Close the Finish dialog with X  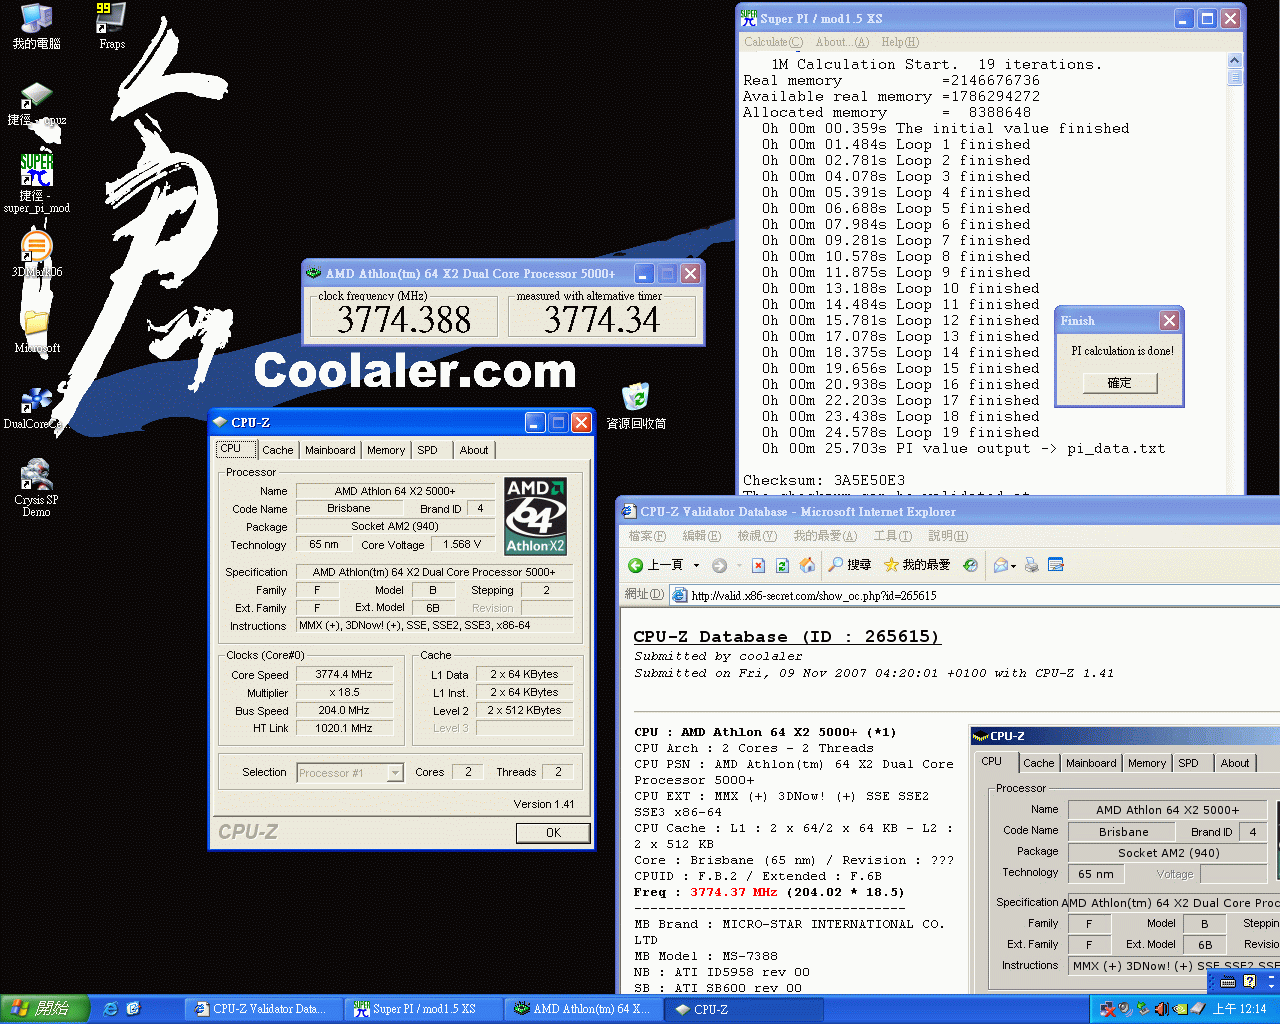pyautogui.click(x=1169, y=320)
